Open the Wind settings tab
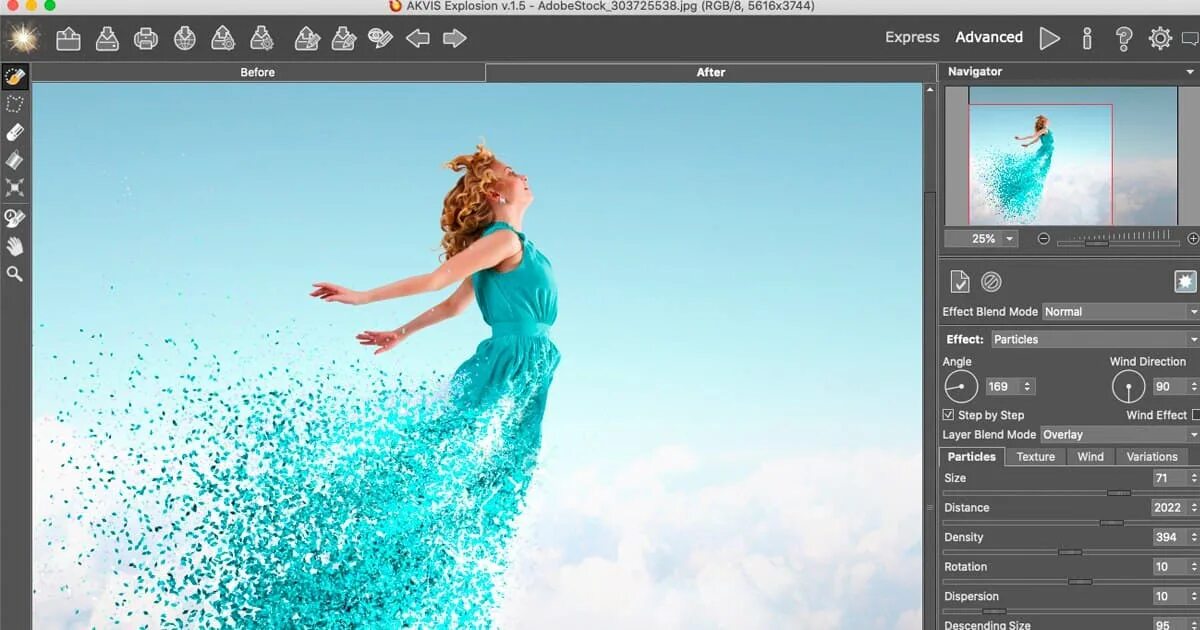 (x=1090, y=456)
